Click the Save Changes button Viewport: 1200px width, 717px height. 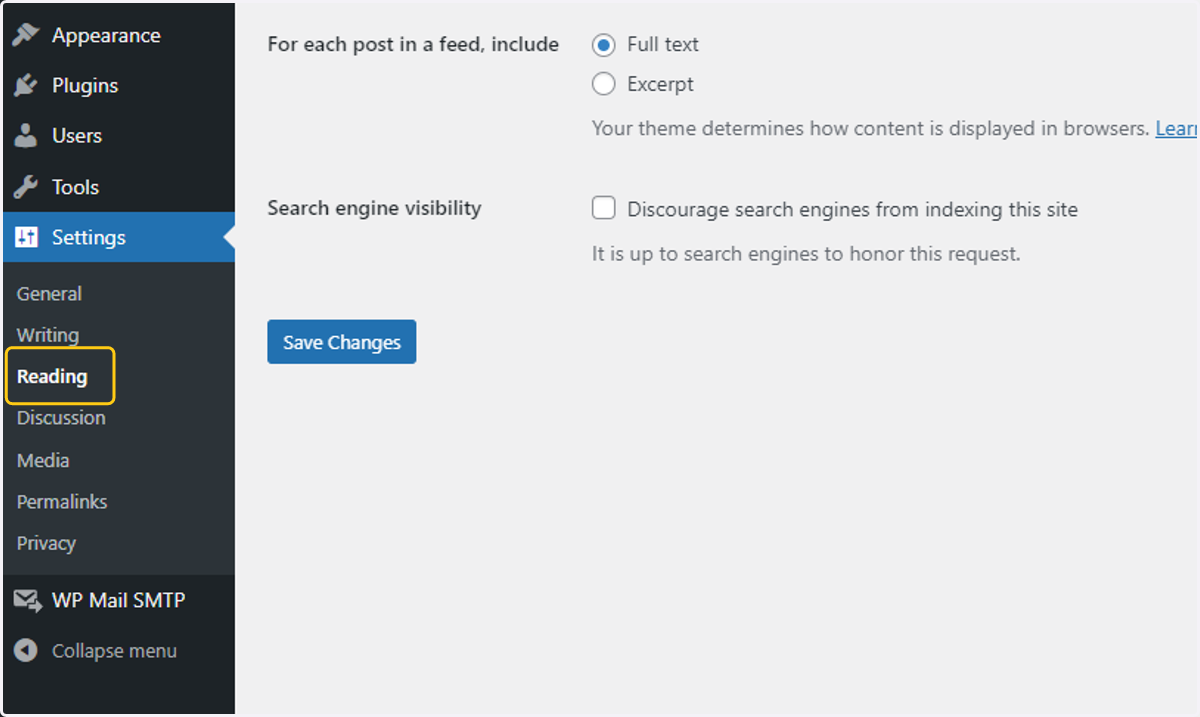coord(342,342)
